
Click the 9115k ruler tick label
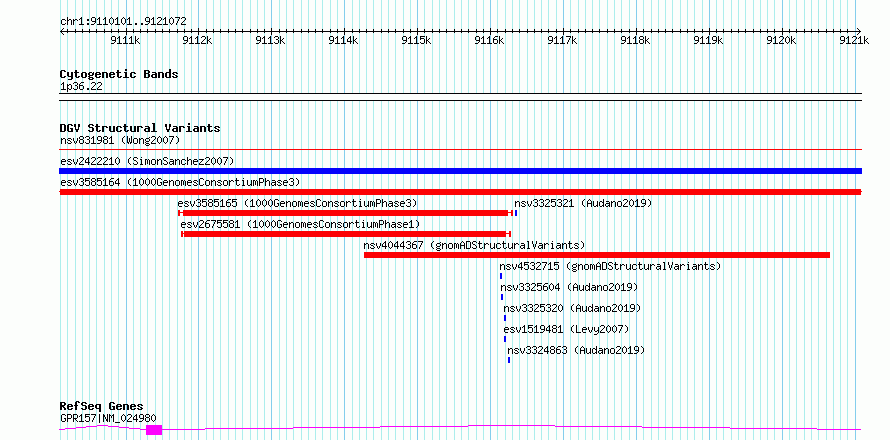tap(417, 40)
